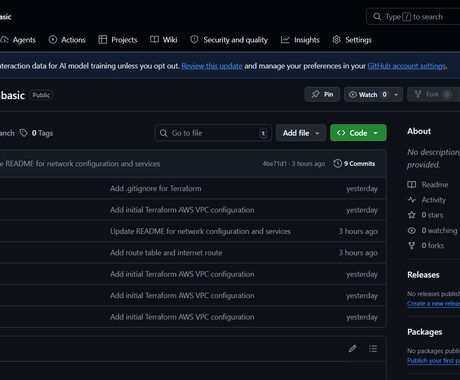Open the Insights tab
The image size is (460, 380).
pyautogui.click(x=300, y=40)
